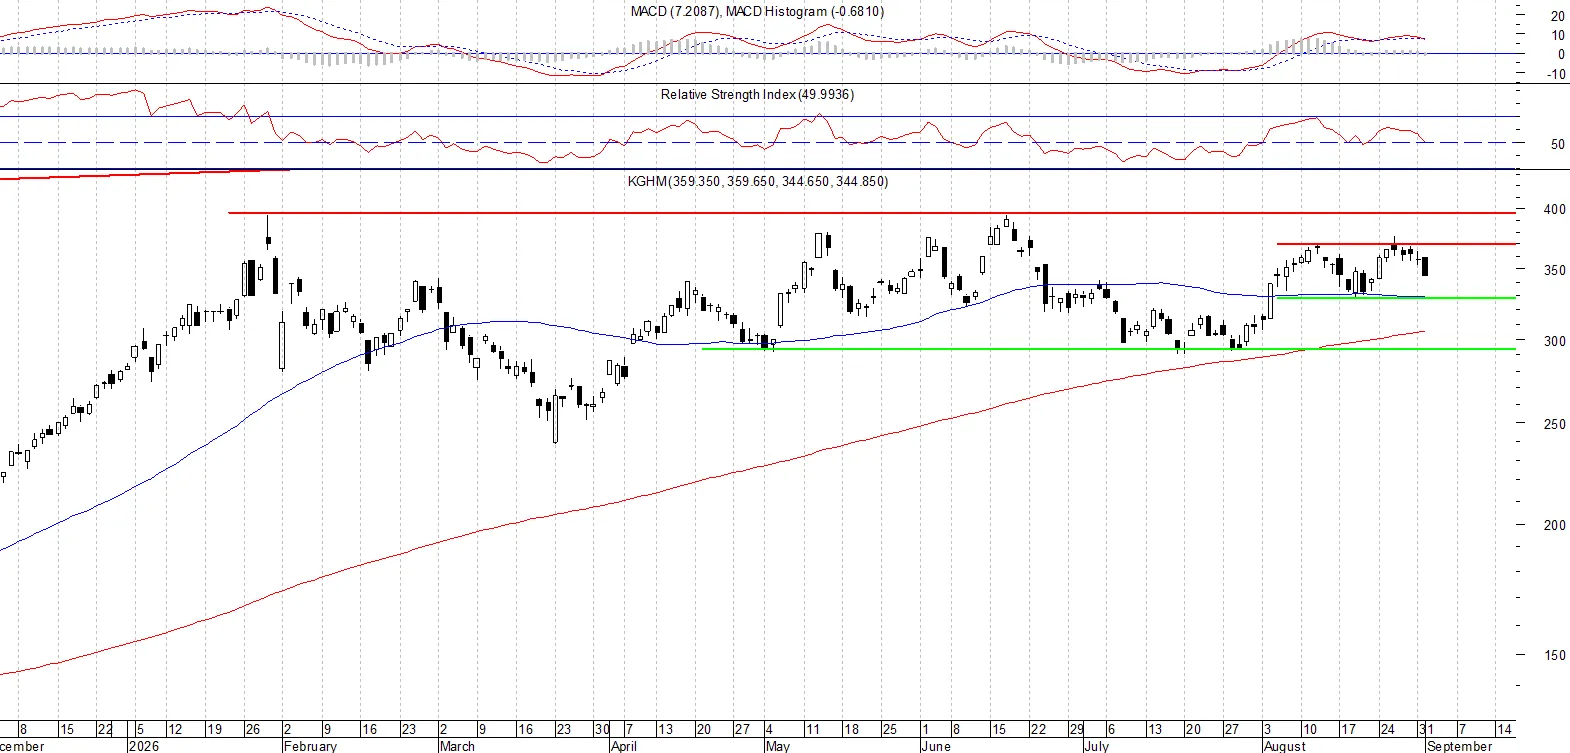Image resolution: width=1570 pixels, height=753 pixels.
Task: Click the 350 price axis label
Action: (1554, 270)
